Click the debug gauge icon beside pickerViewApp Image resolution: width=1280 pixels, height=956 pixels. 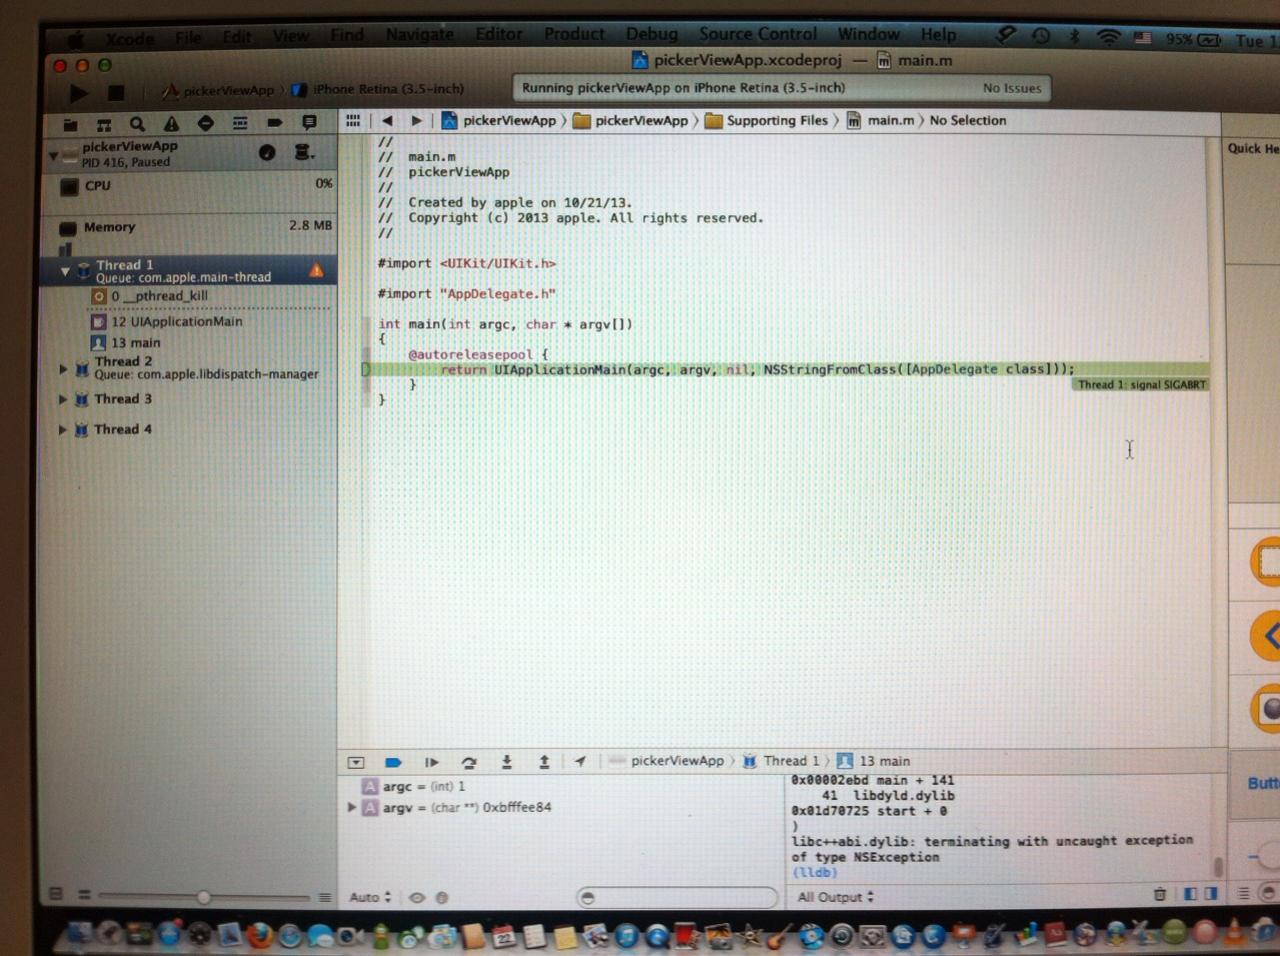pos(267,152)
